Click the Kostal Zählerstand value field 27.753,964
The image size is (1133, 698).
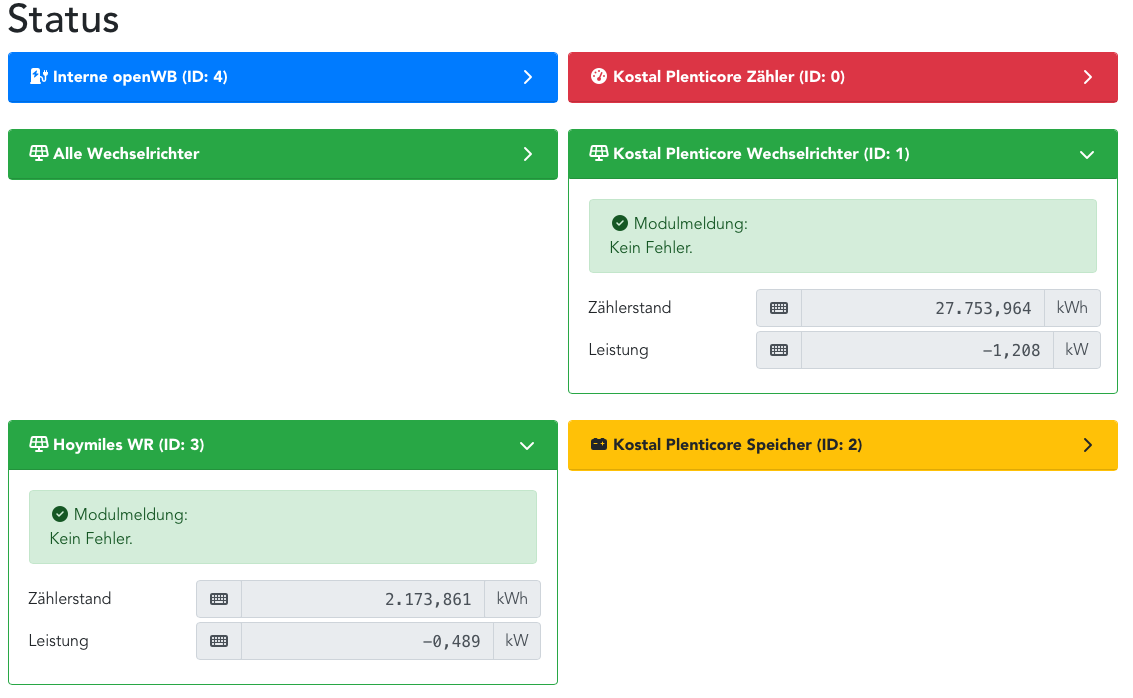click(x=922, y=308)
